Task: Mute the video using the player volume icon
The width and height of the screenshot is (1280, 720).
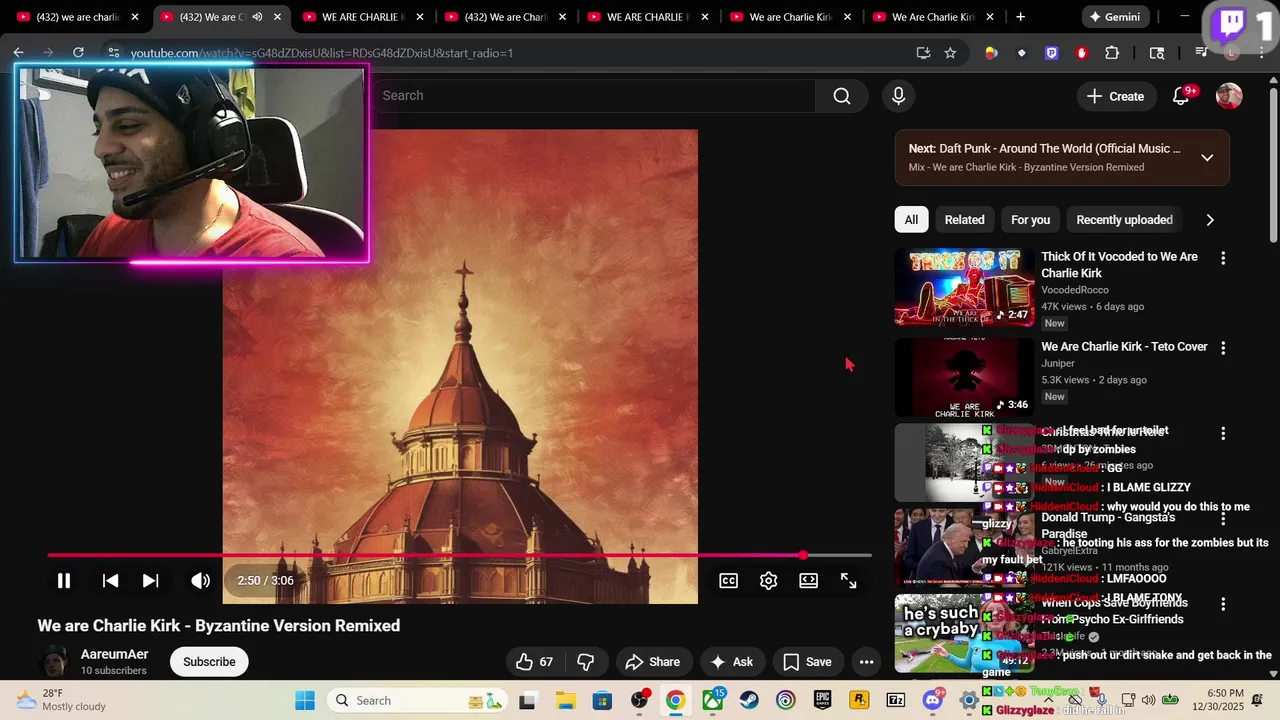Action: [201, 581]
